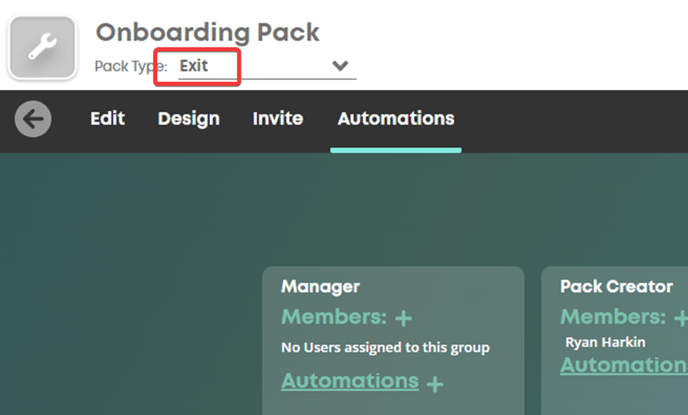688x415 pixels.
Task: Open the Edit tab
Action: coord(108,118)
